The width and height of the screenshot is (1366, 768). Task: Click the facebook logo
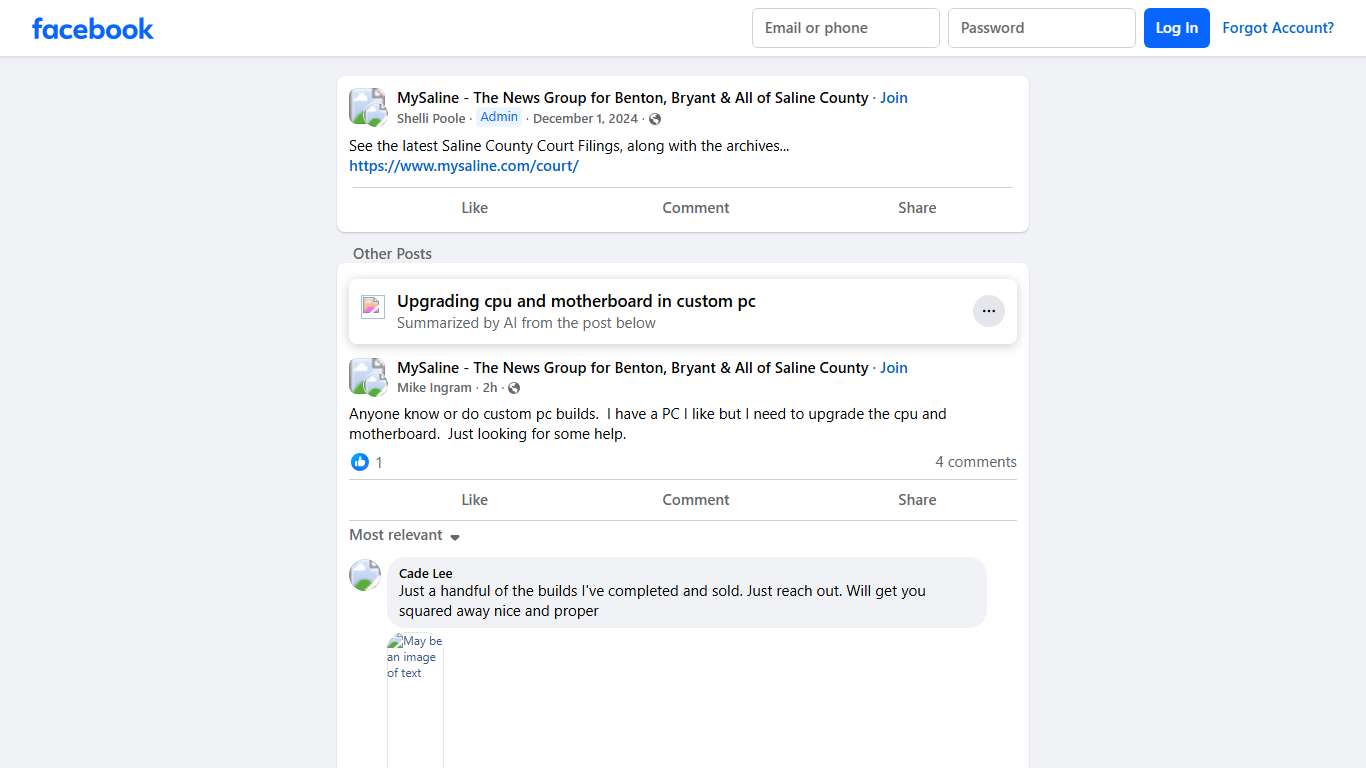[x=92, y=28]
